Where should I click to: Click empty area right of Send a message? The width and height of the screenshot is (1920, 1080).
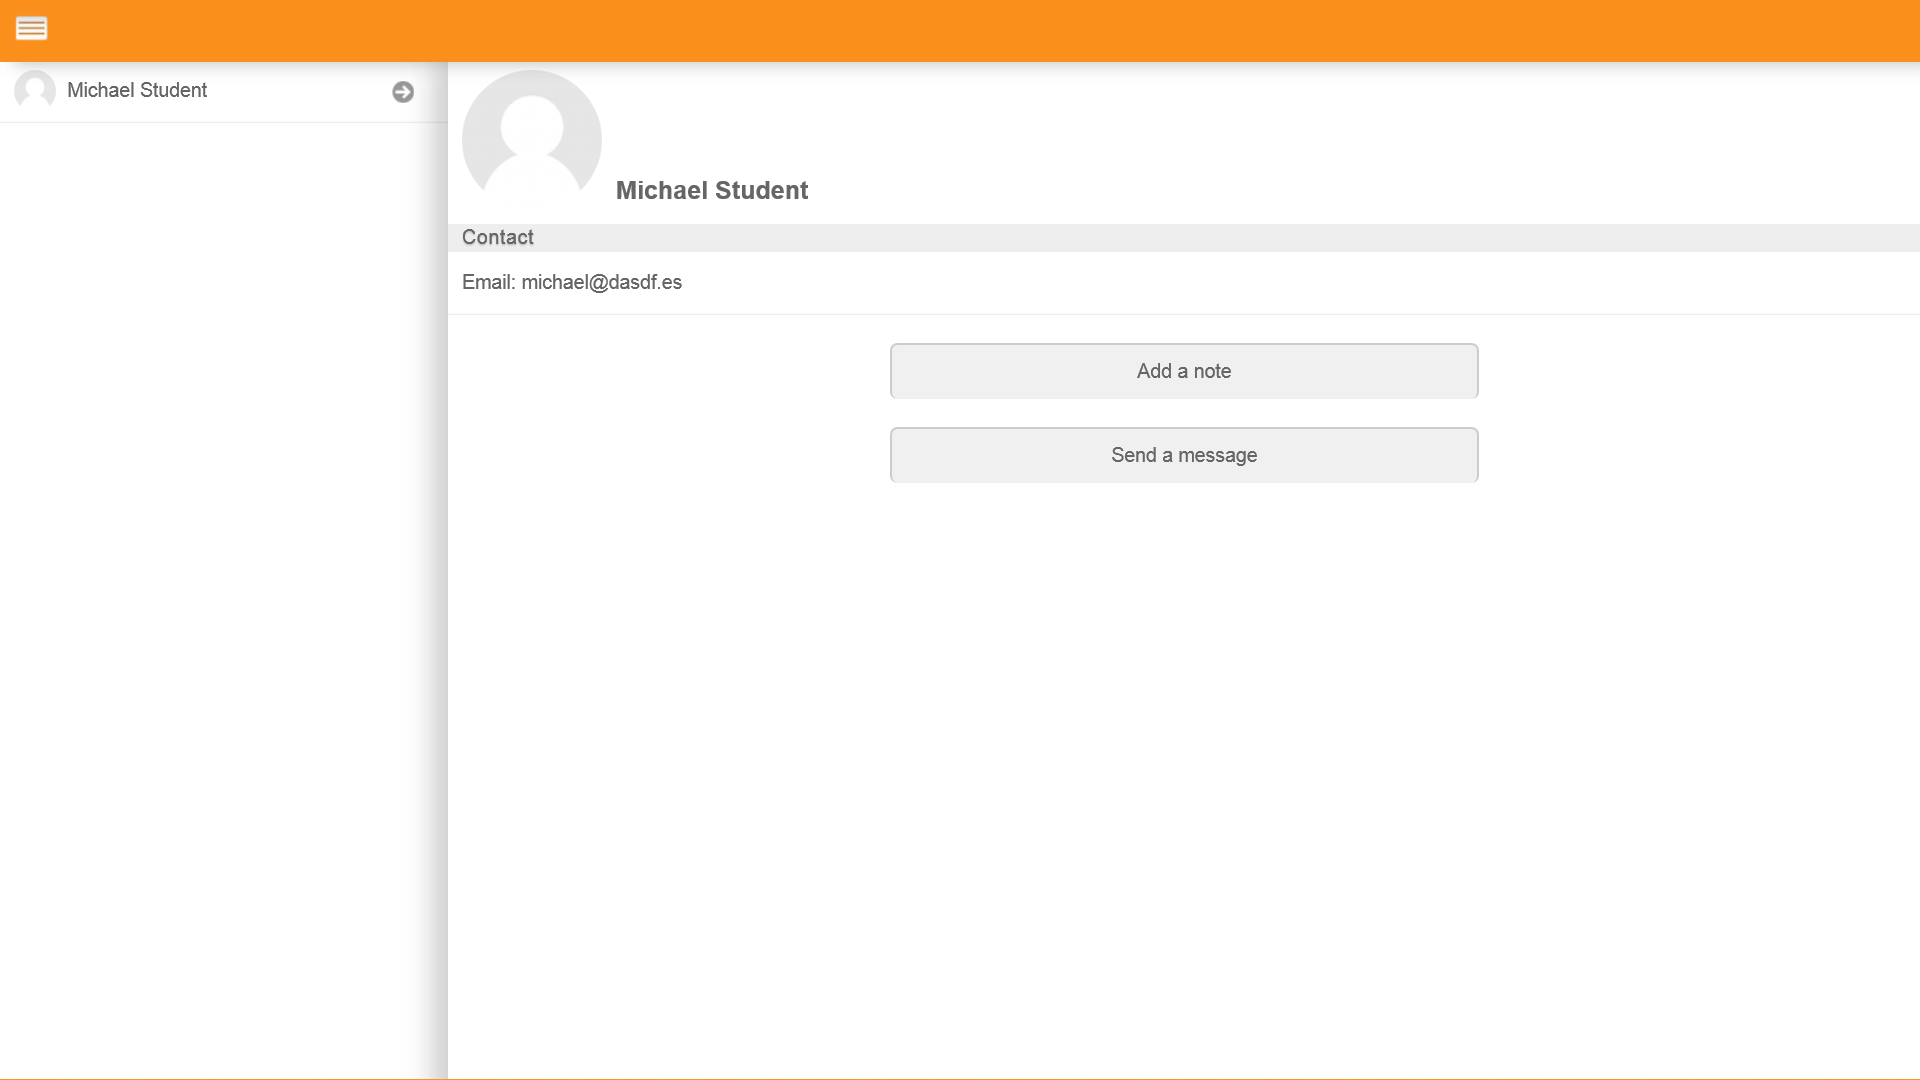click(1700, 455)
